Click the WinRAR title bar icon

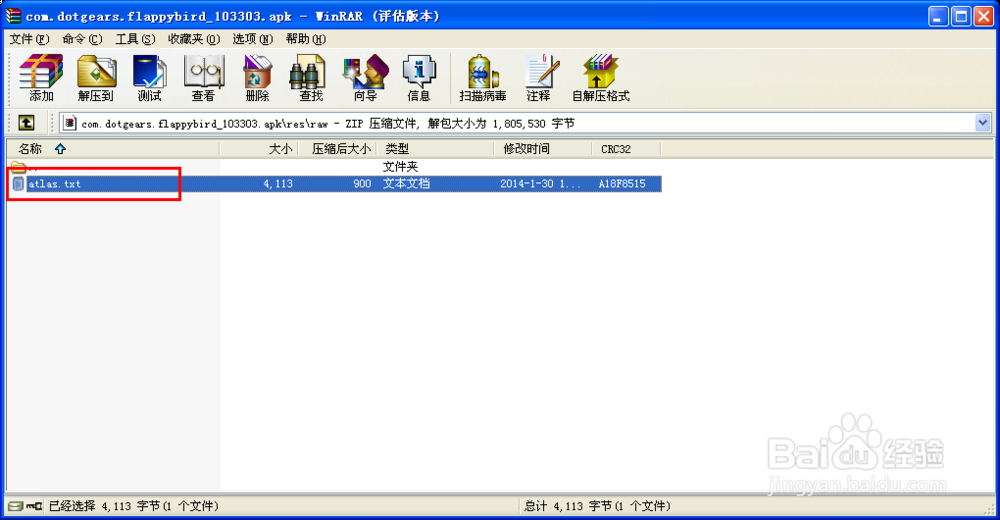(13, 15)
